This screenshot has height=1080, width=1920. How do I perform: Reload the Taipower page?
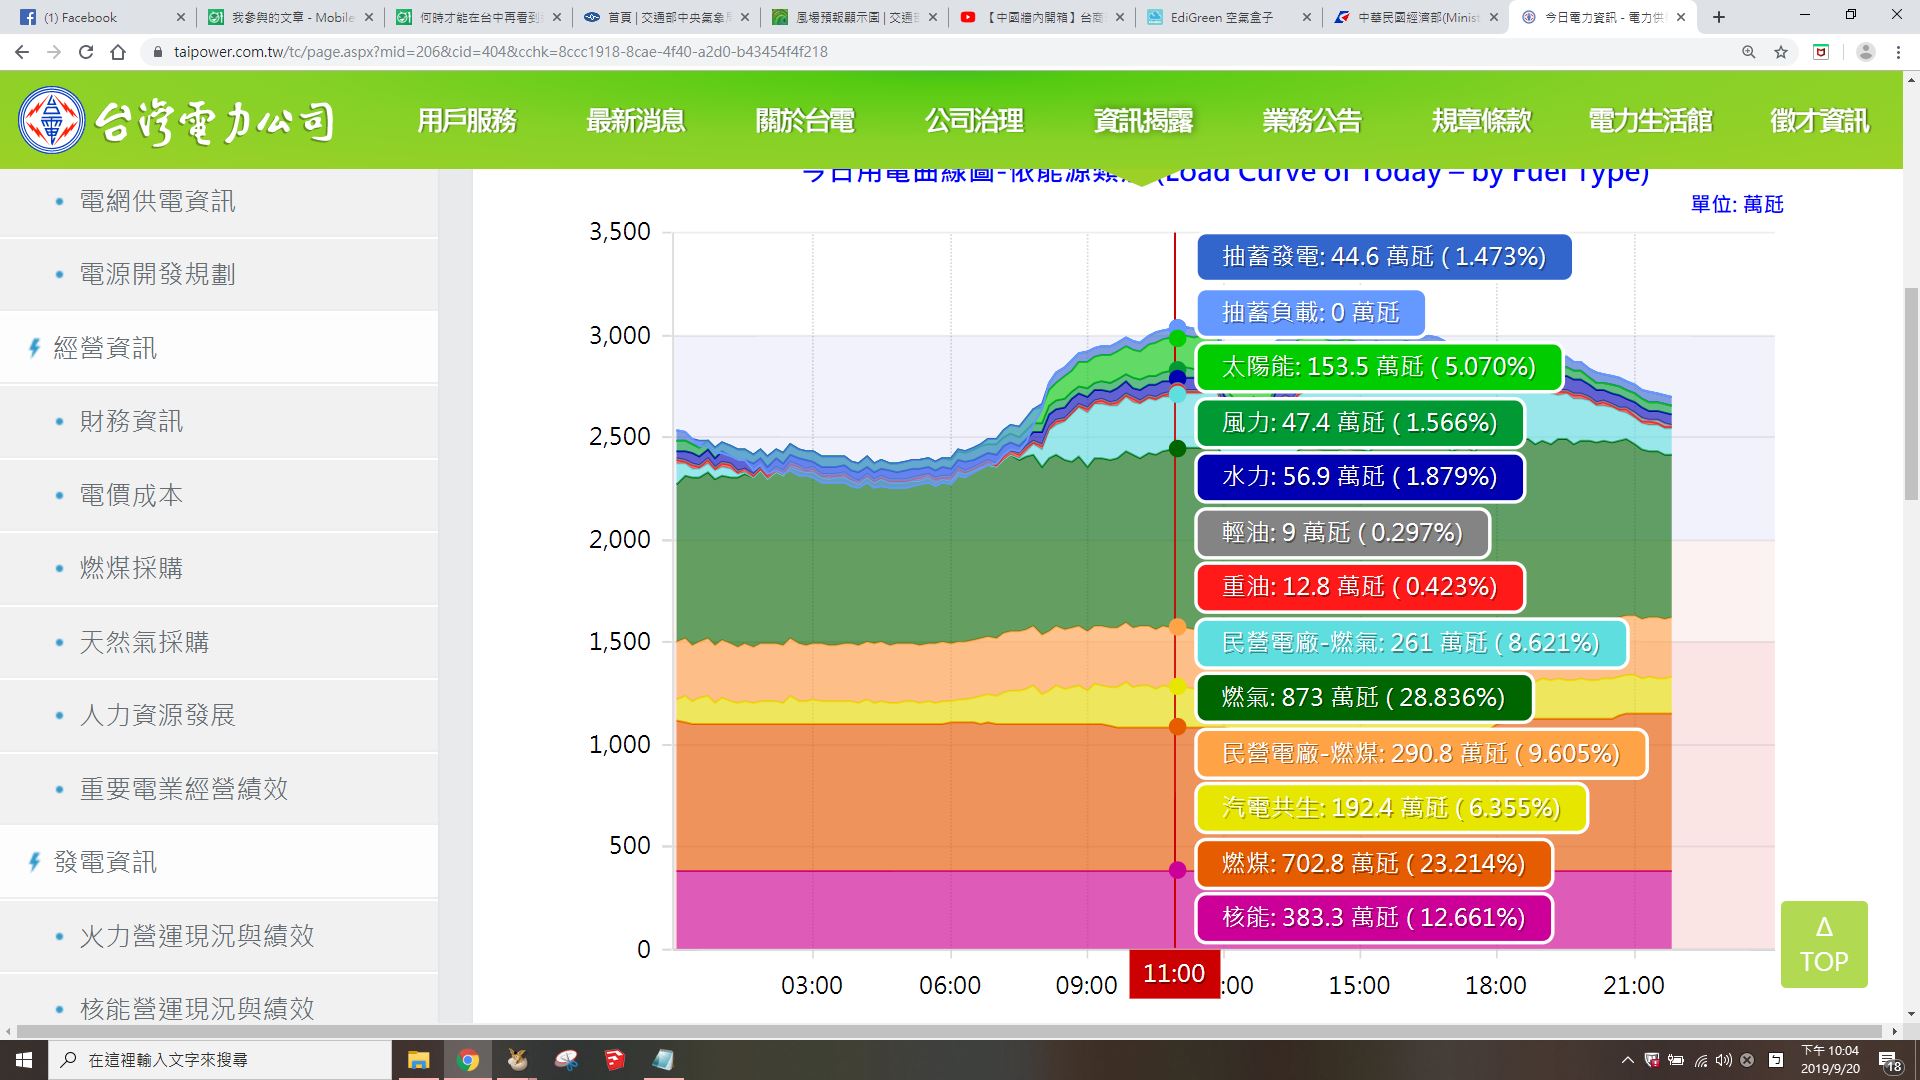coord(86,52)
